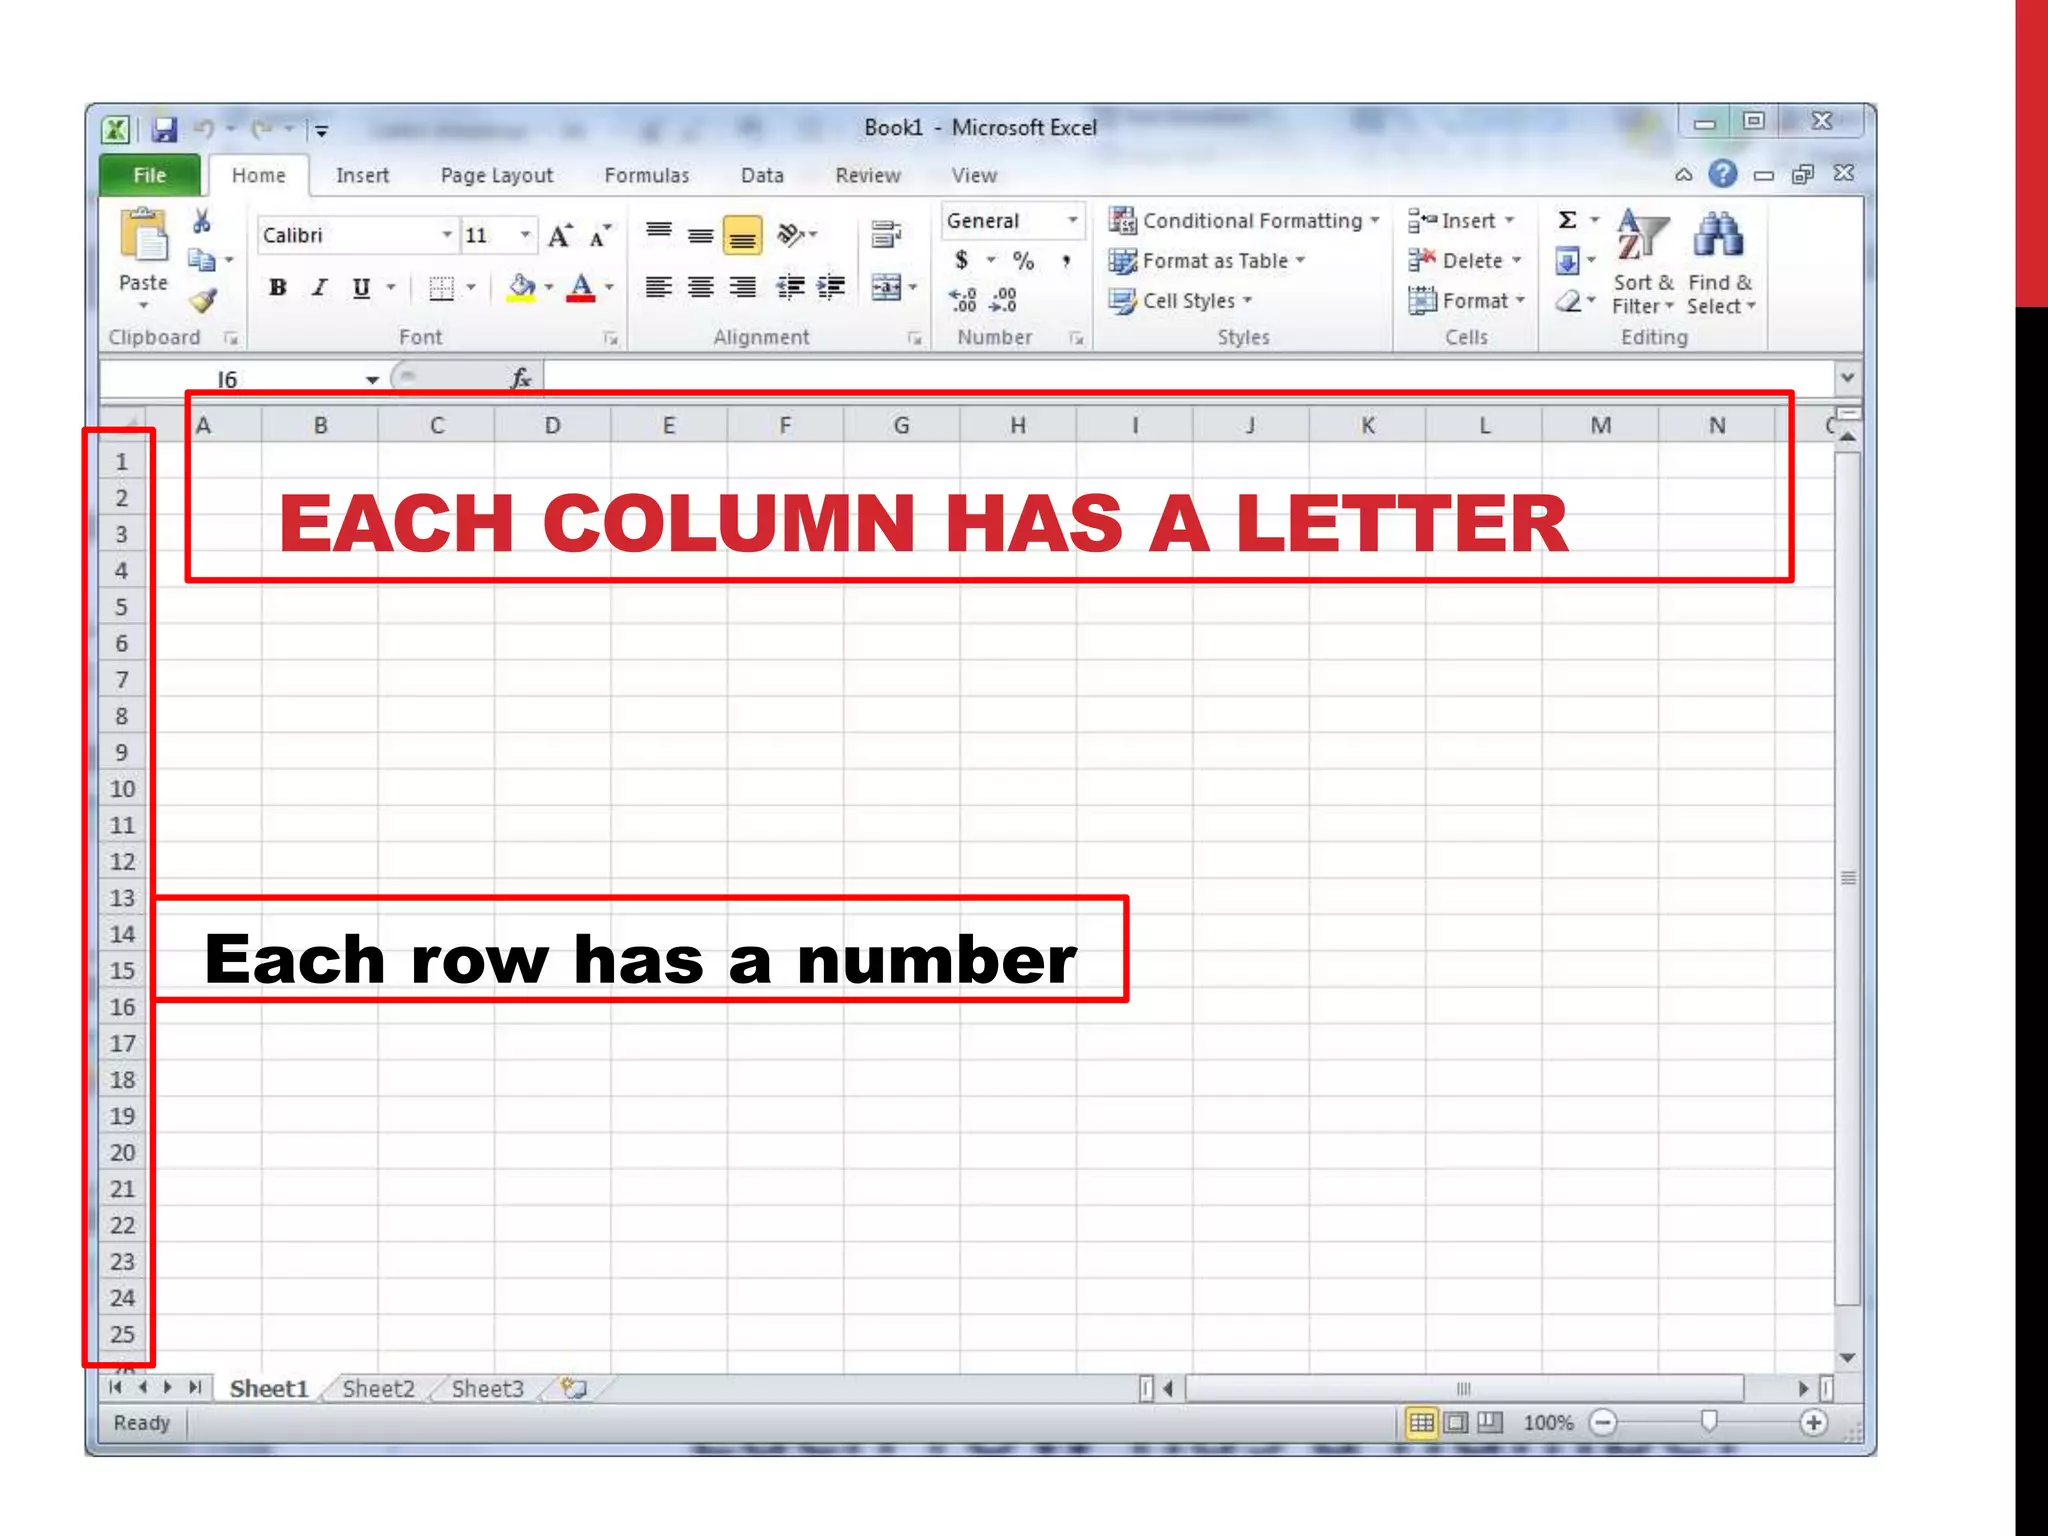Click the Cut scissors icon
Image resolution: width=2048 pixels, height=1536 pixels.
(x=201, y=221)
